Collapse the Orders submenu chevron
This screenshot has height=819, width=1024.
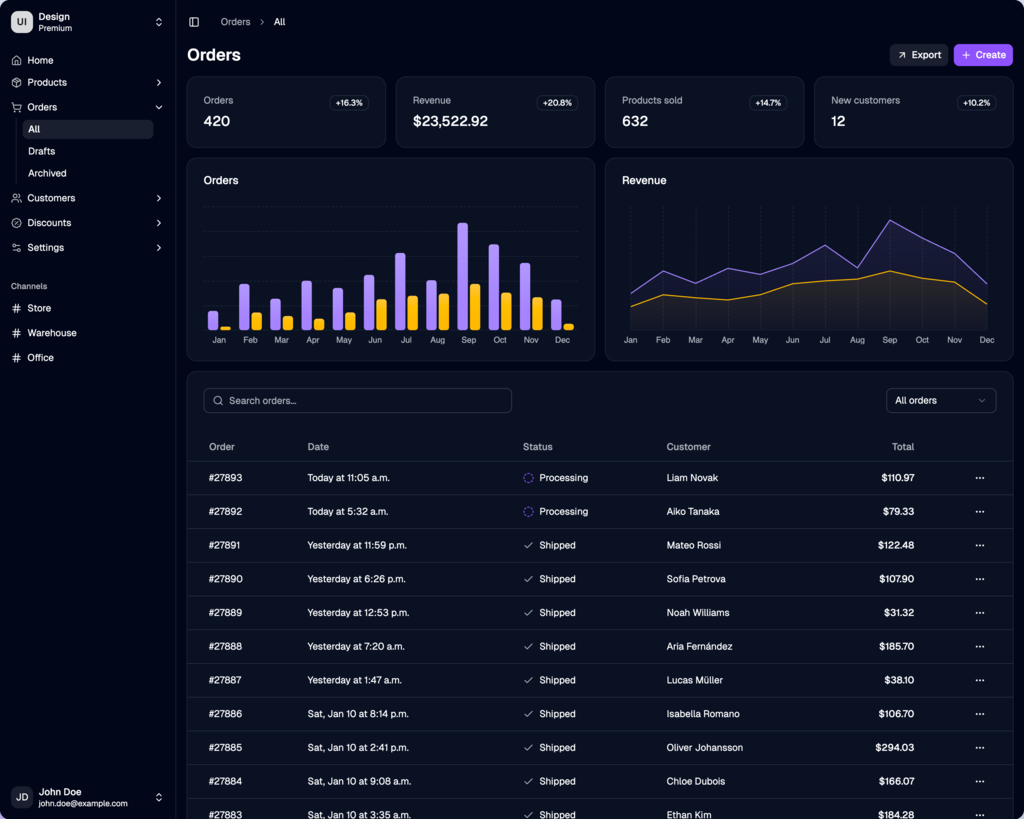pyautogui.click(x=159, y=107)
